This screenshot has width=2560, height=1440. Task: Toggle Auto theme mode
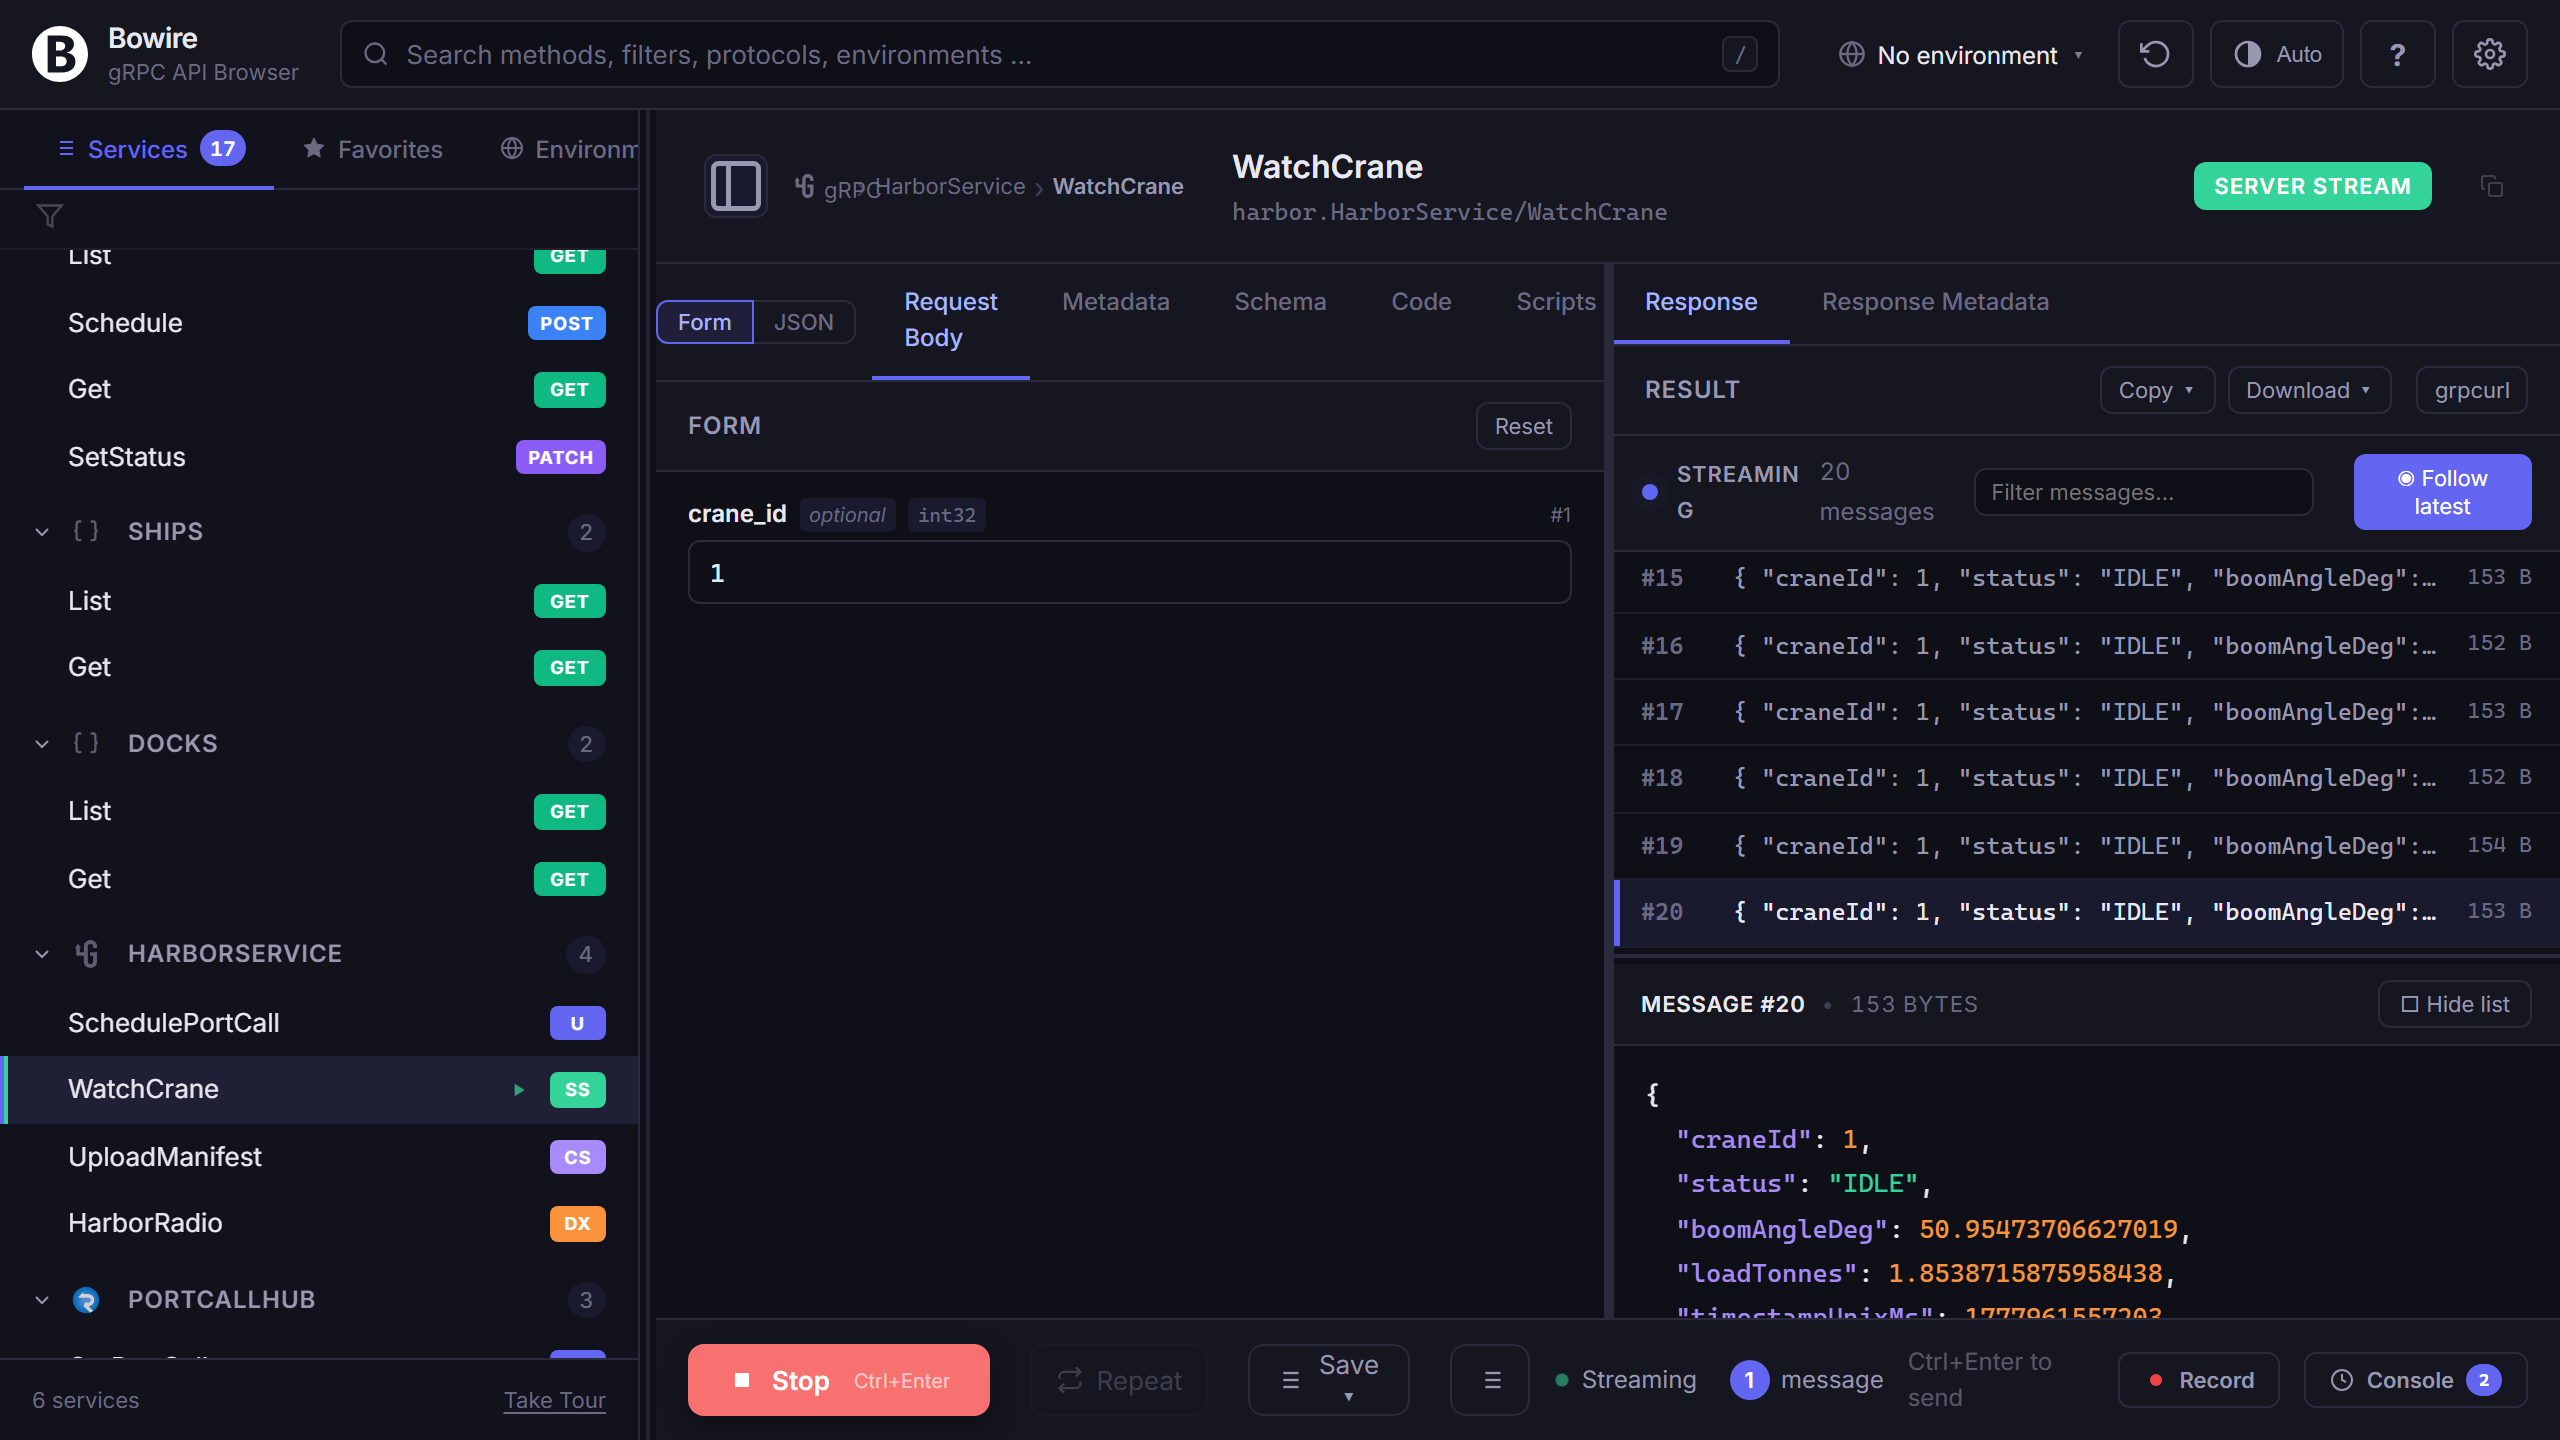point(2277,54)
